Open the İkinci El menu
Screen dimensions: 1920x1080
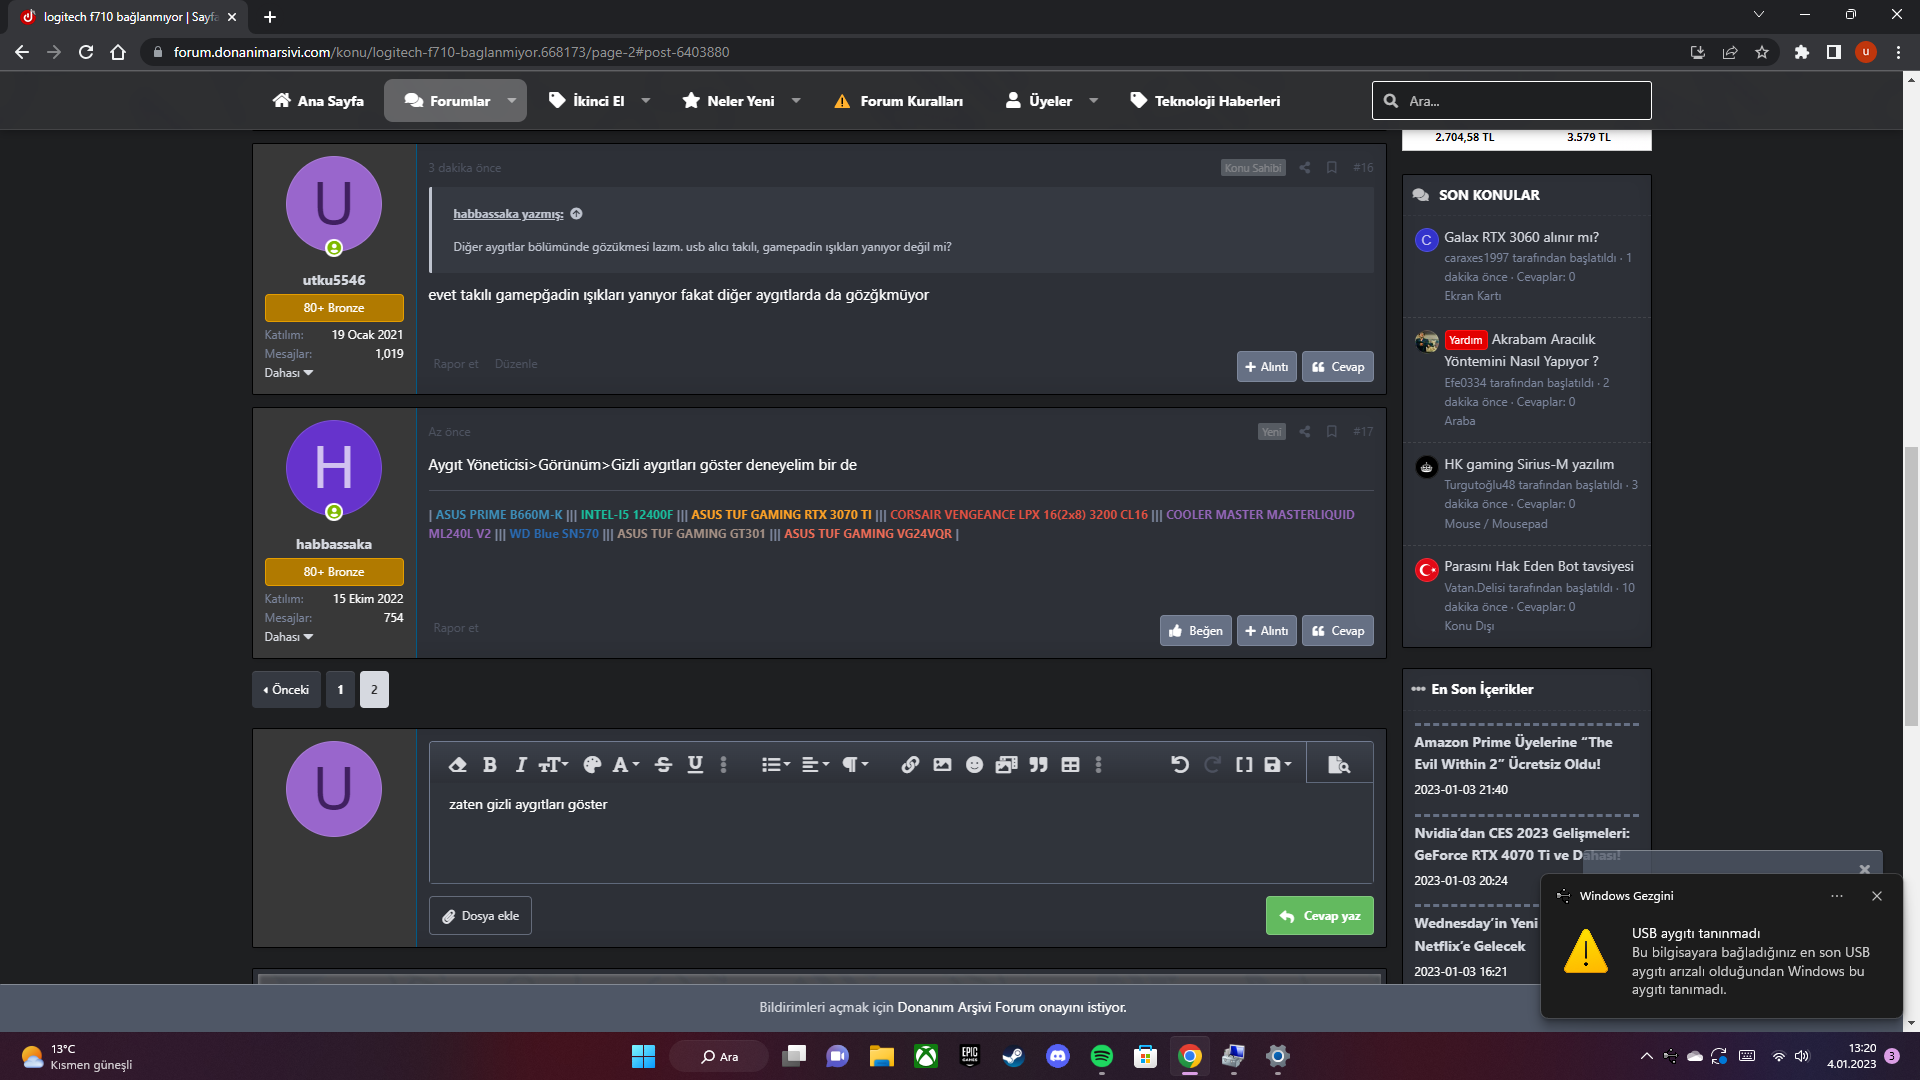pos(598,101)
